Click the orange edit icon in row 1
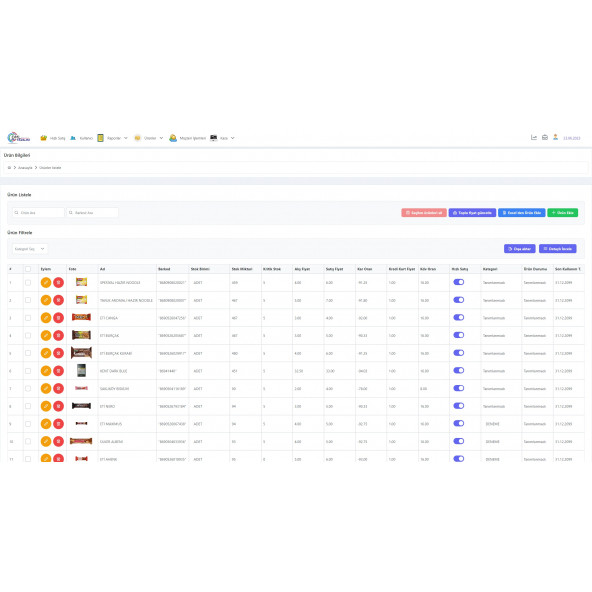 (46, 282)
